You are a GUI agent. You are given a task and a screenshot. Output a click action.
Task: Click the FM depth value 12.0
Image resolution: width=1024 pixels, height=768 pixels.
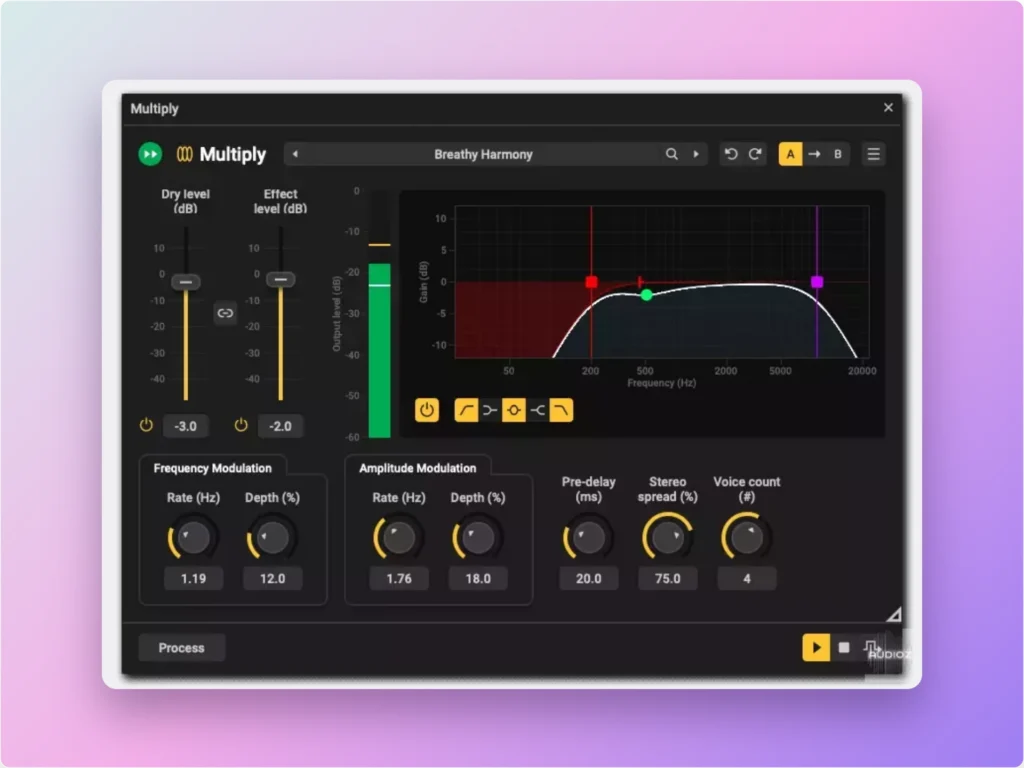[272, 579]
